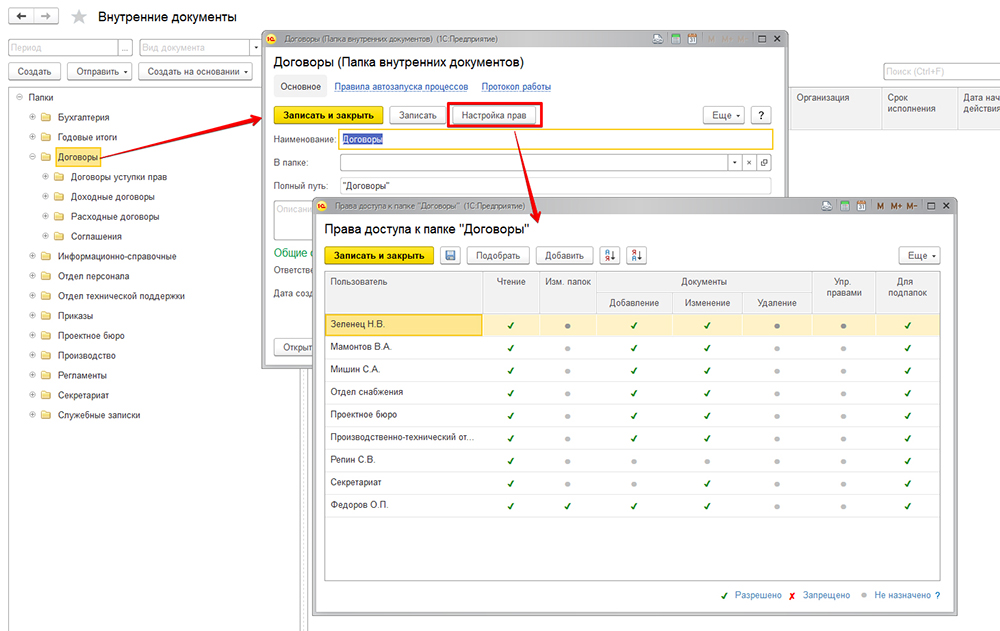The height and width of the screenshot is (631, 1000).
Task: Click the question mark help button
Action: coord(761,115)
